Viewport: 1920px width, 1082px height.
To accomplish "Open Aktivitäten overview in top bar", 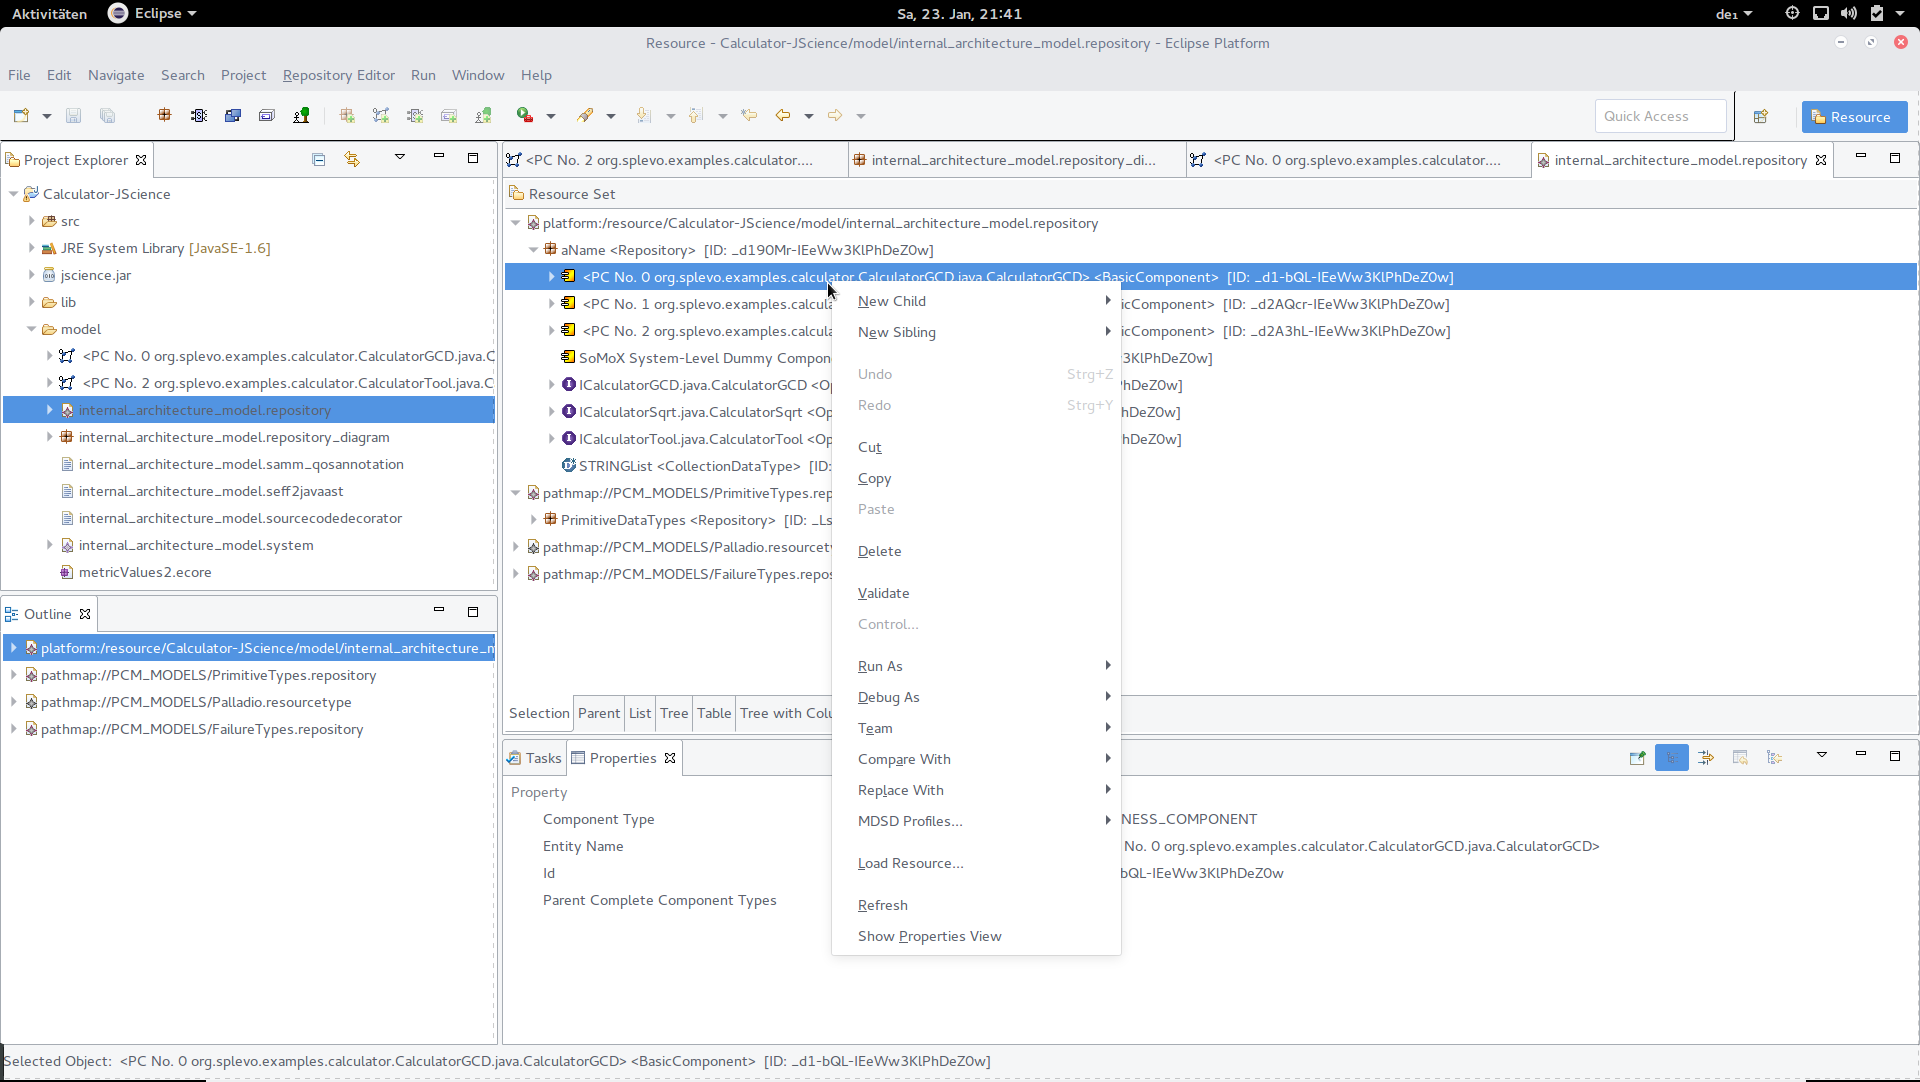I will (x=49, y=13).
